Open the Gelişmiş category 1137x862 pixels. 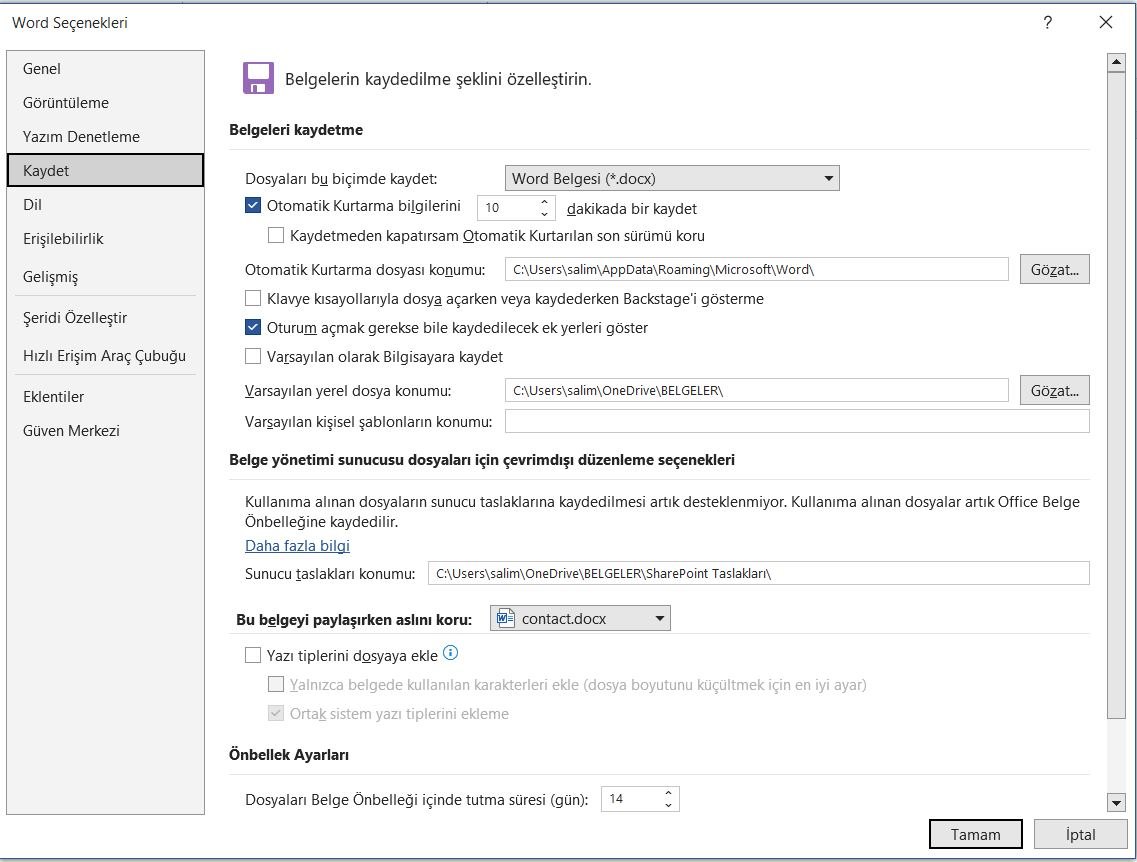click(x=105, y=276)
